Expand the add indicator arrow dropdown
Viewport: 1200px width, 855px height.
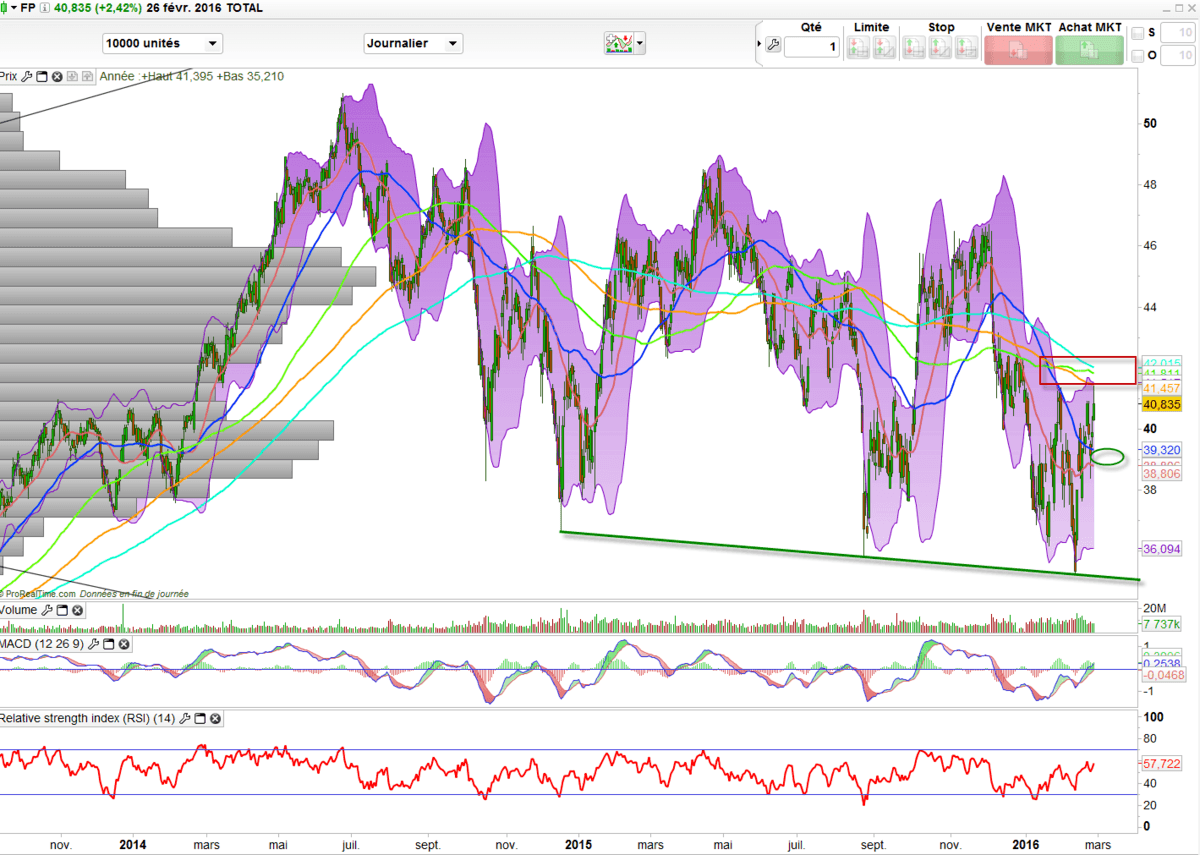pos(640,43)
